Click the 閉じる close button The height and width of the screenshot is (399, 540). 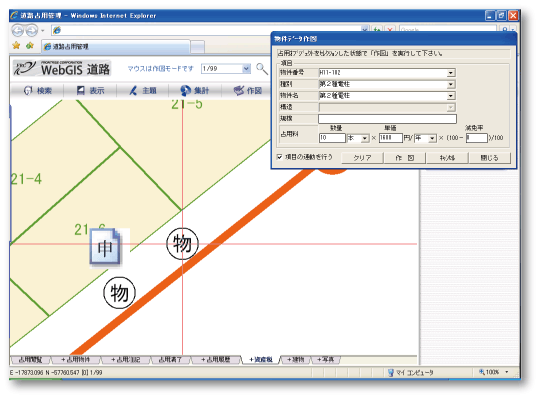point(489,158)
